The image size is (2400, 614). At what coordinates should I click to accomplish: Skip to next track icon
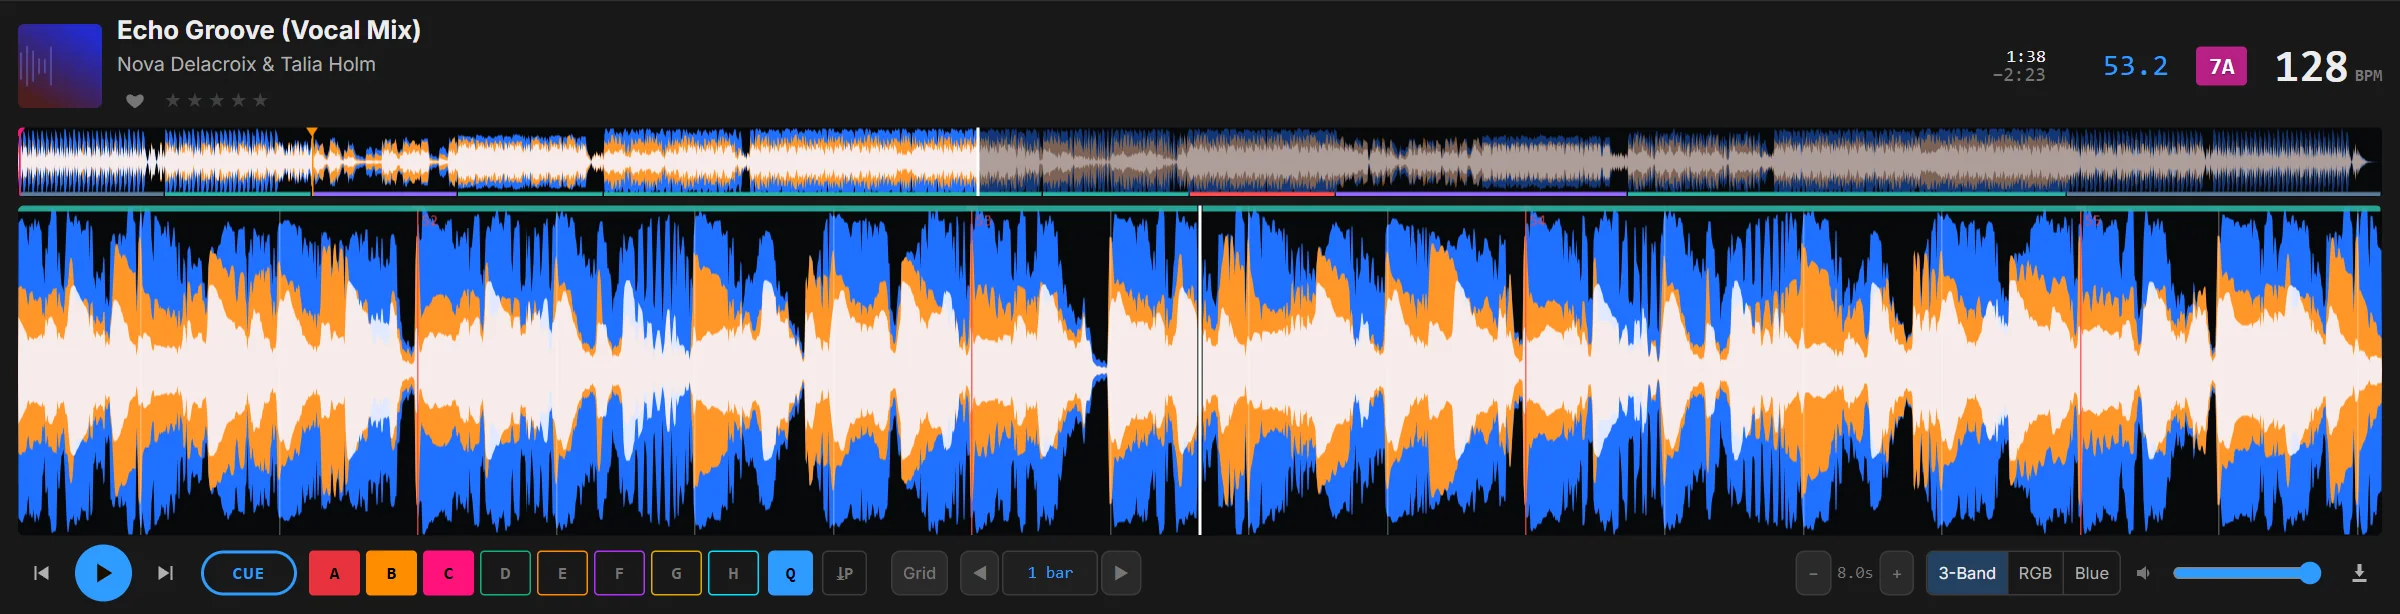click(x=166, y=573)
